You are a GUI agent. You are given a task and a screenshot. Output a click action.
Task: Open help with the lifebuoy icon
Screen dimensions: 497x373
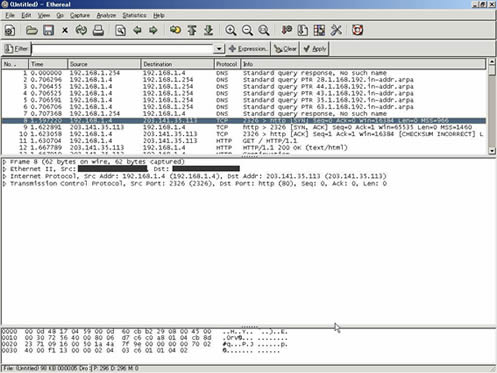tap(358, 30)
